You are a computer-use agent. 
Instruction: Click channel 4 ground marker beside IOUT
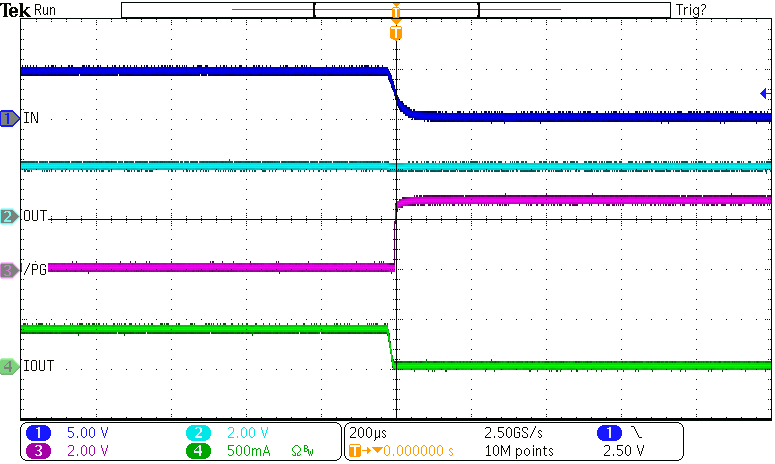pyautogui.click(x=9, y=366)
